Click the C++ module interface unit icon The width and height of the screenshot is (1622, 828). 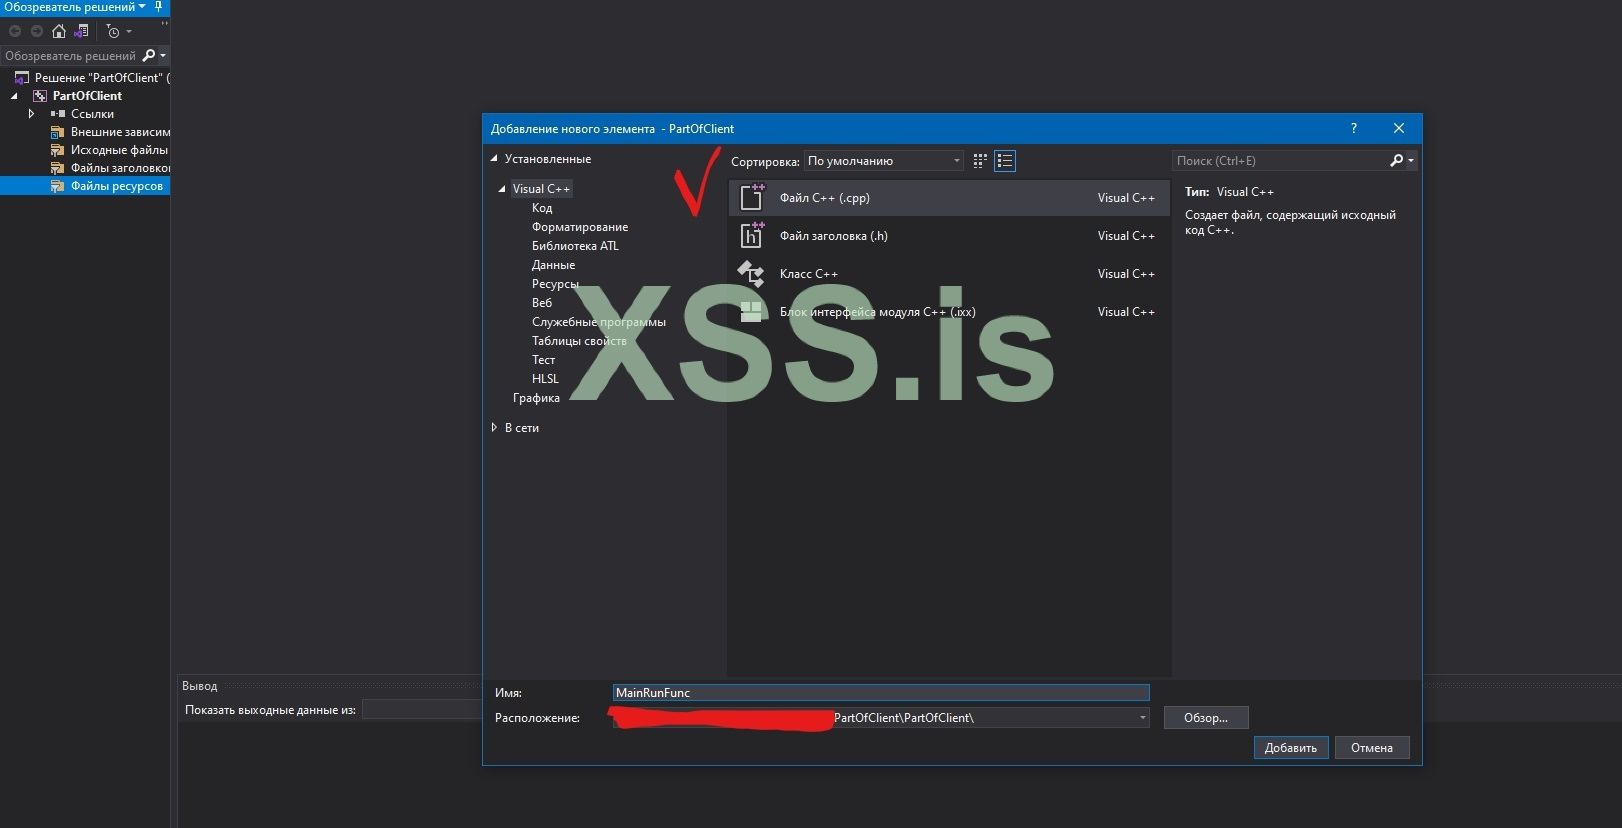tap(751, 312)
